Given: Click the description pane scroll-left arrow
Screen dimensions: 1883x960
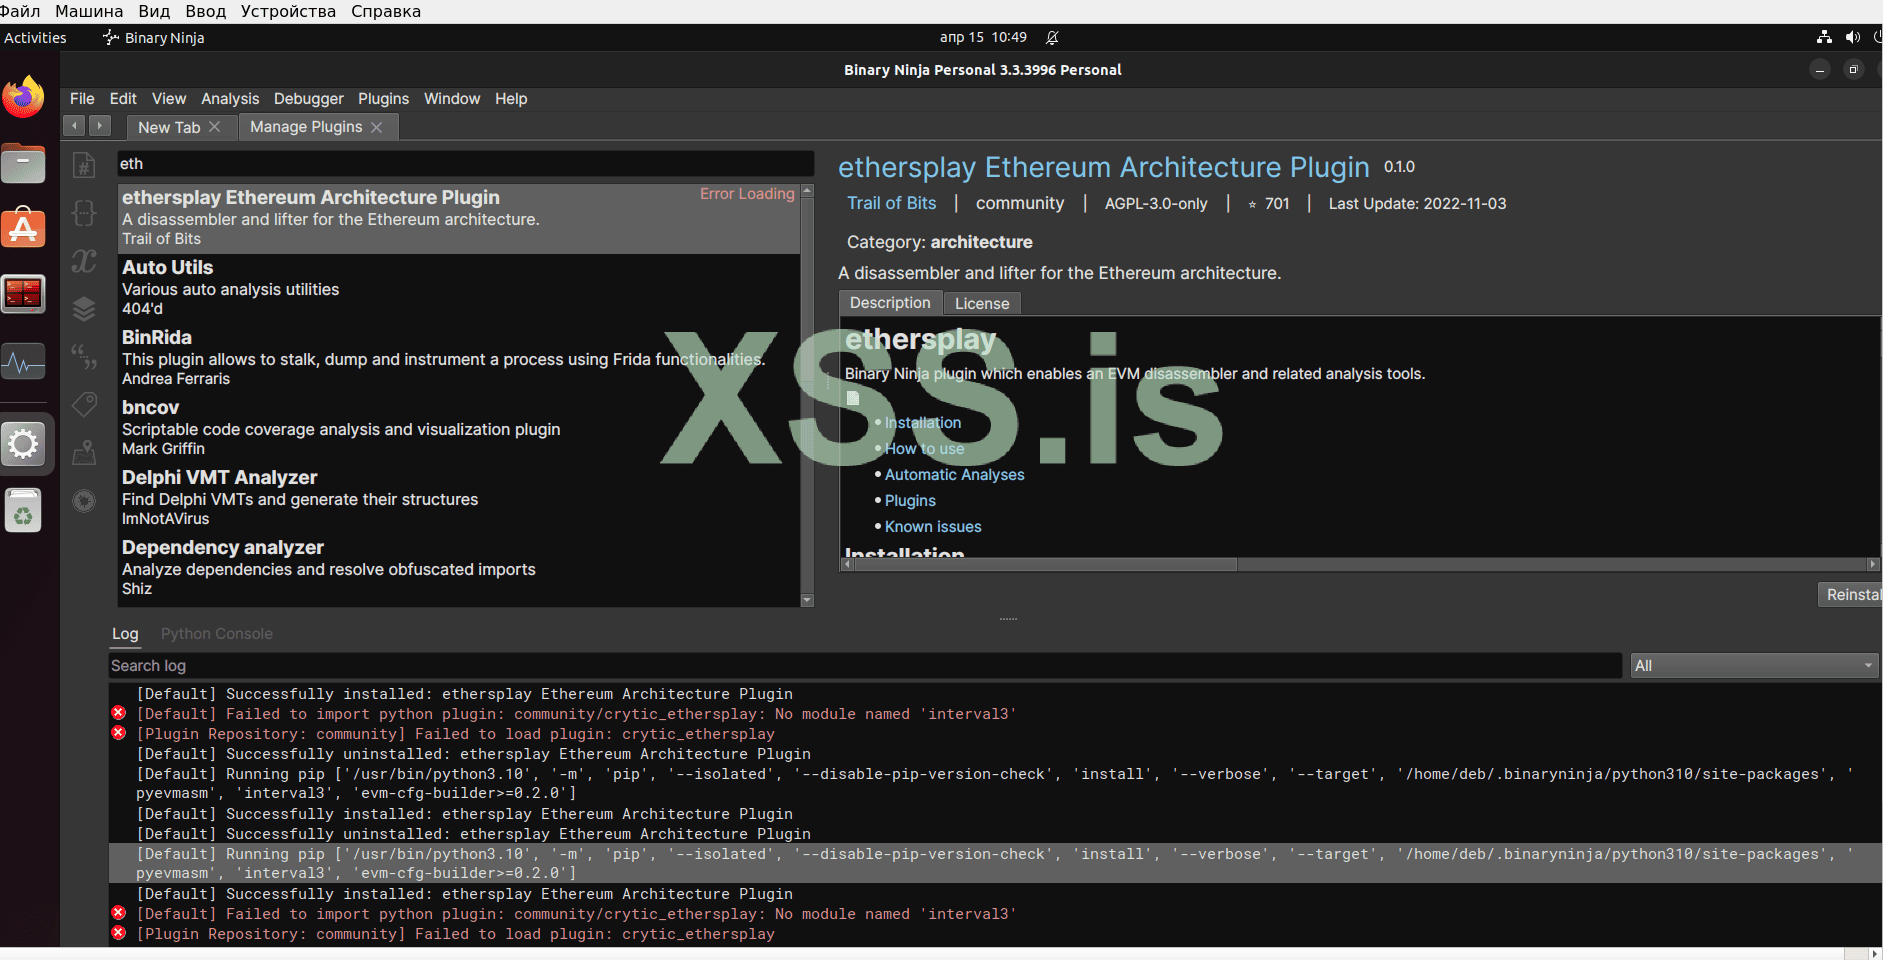Looking at the screenshot, I should click(x=847, y=564).
